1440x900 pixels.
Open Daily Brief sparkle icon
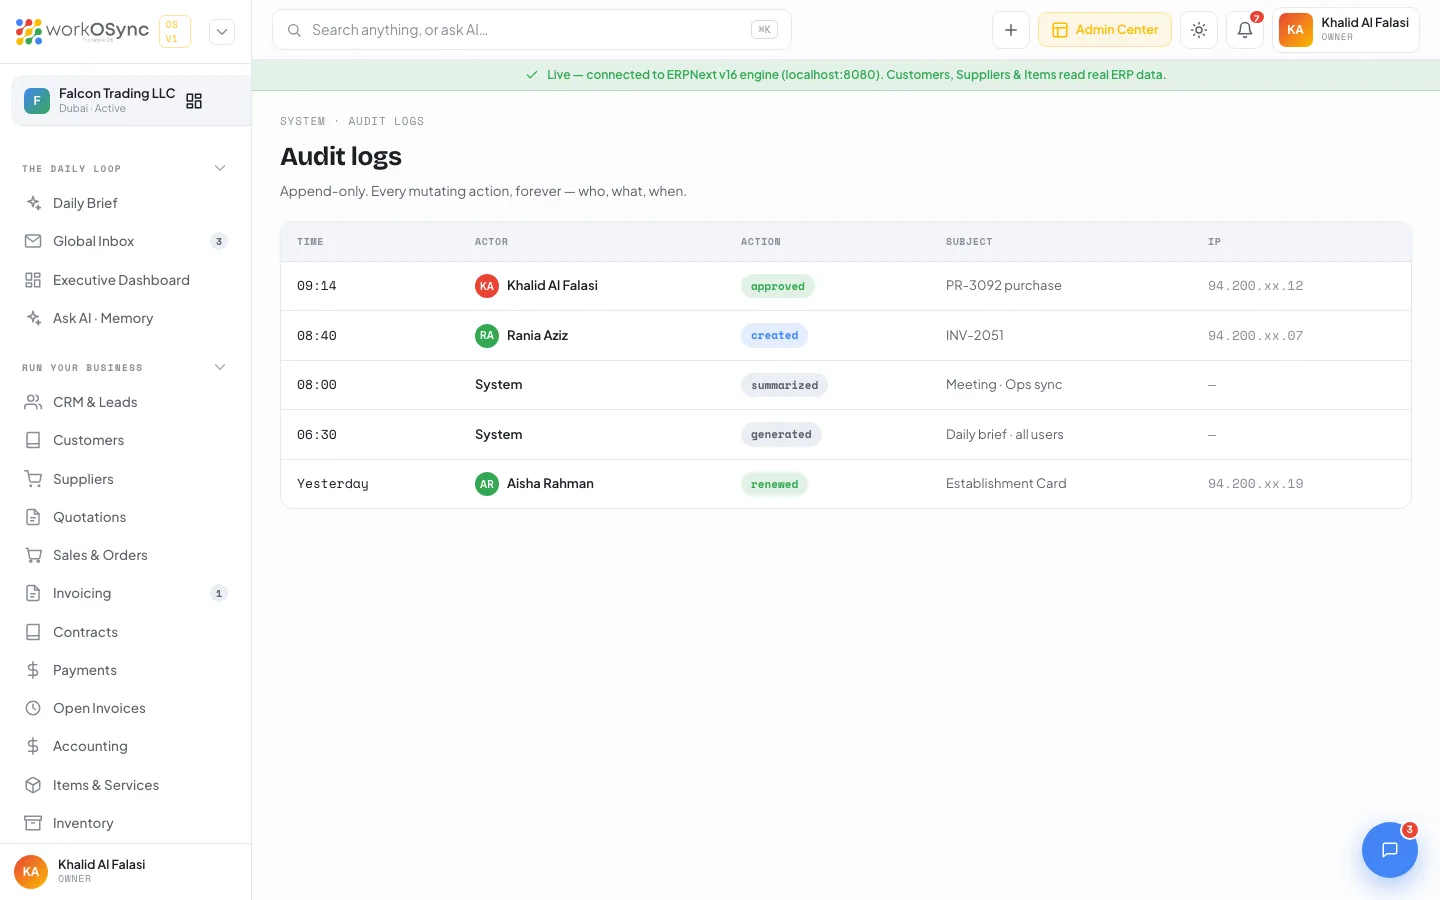[x=33, y=203]
